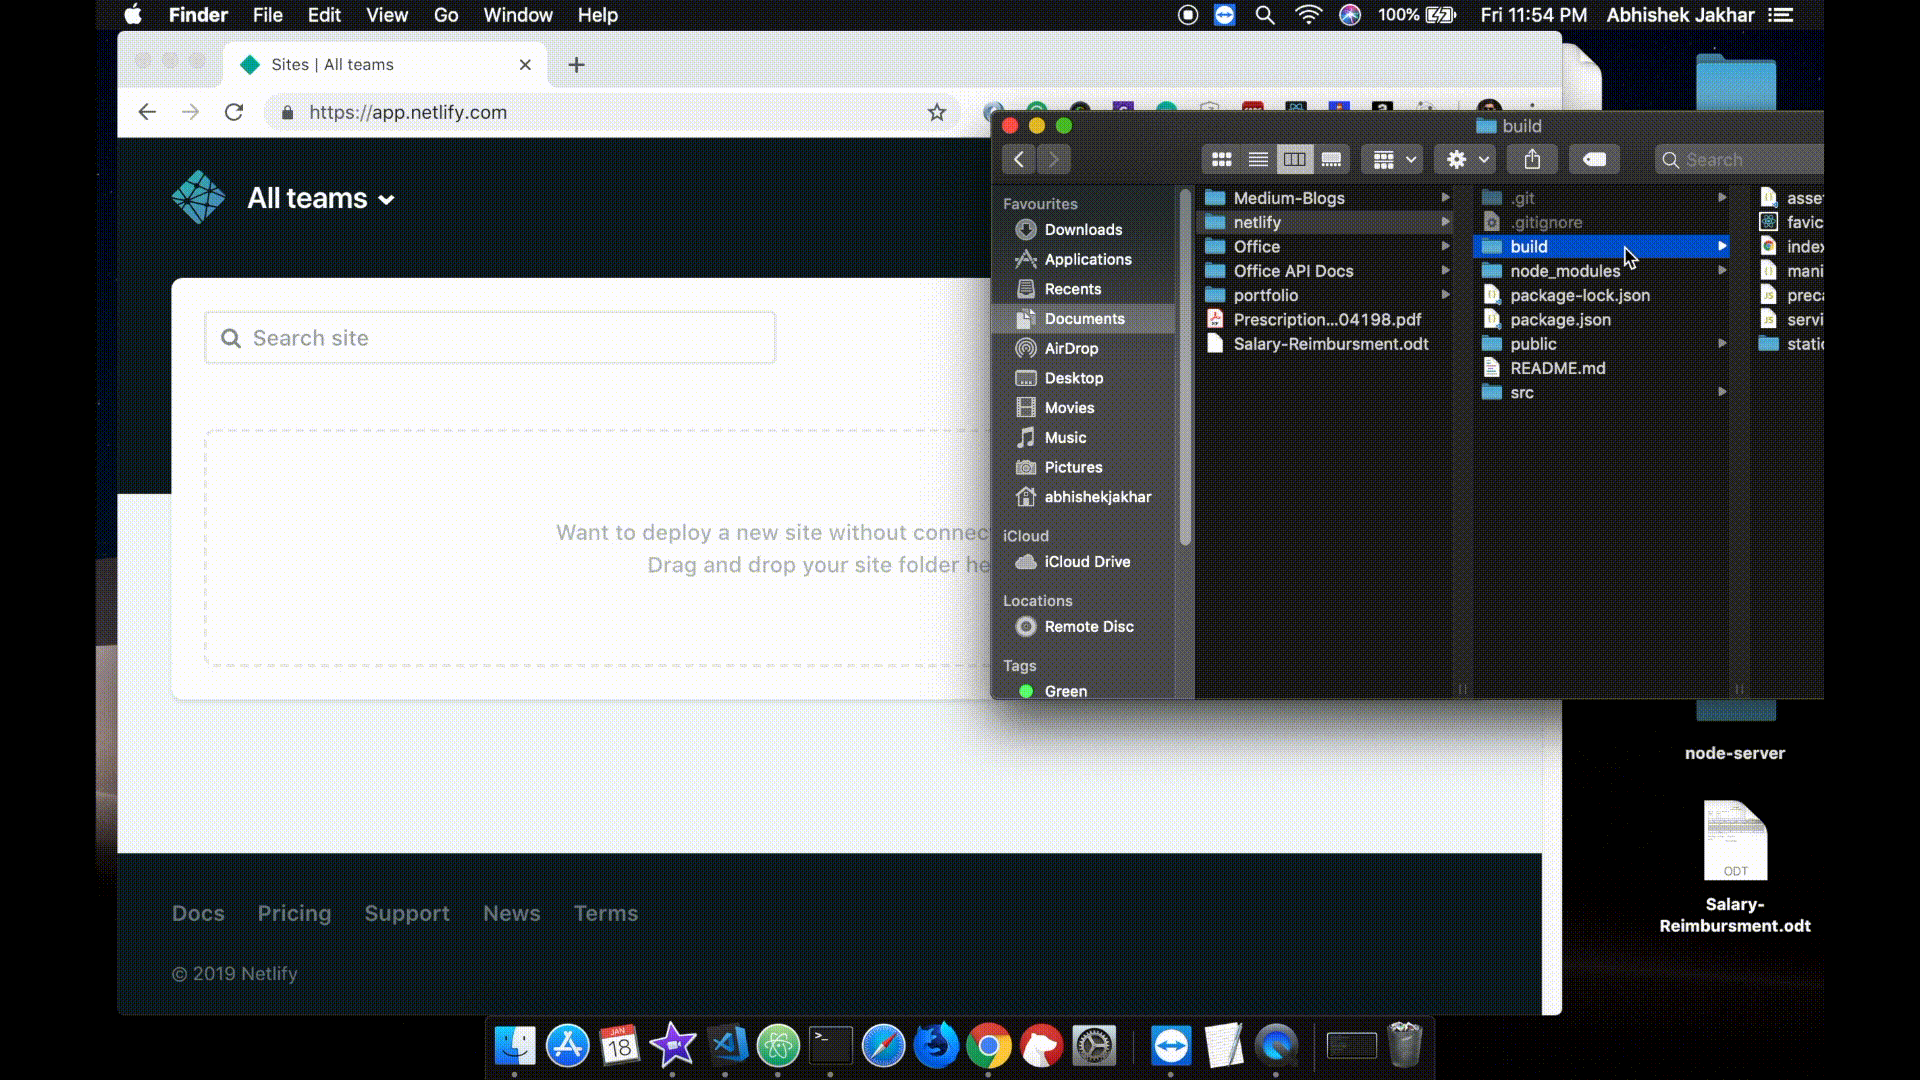This screenshot has height=1080, width=1920.
Task: Open a new Chrome tab
Action: pos(576,65)
